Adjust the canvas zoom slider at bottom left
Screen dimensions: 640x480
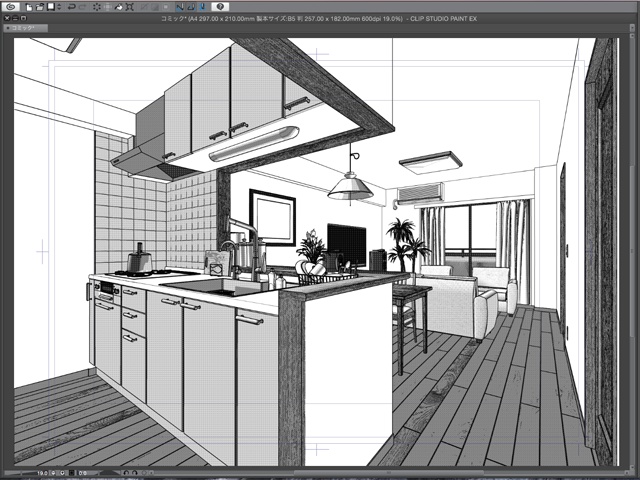coord(21,473)
